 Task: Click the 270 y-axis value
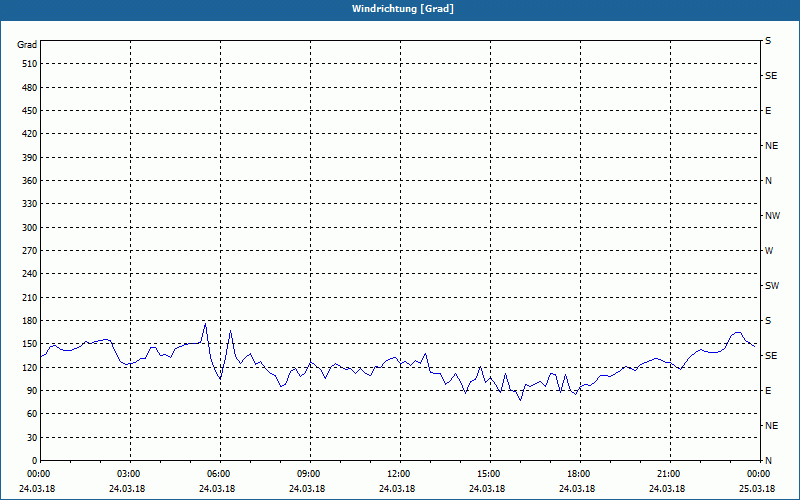point(30,251)
